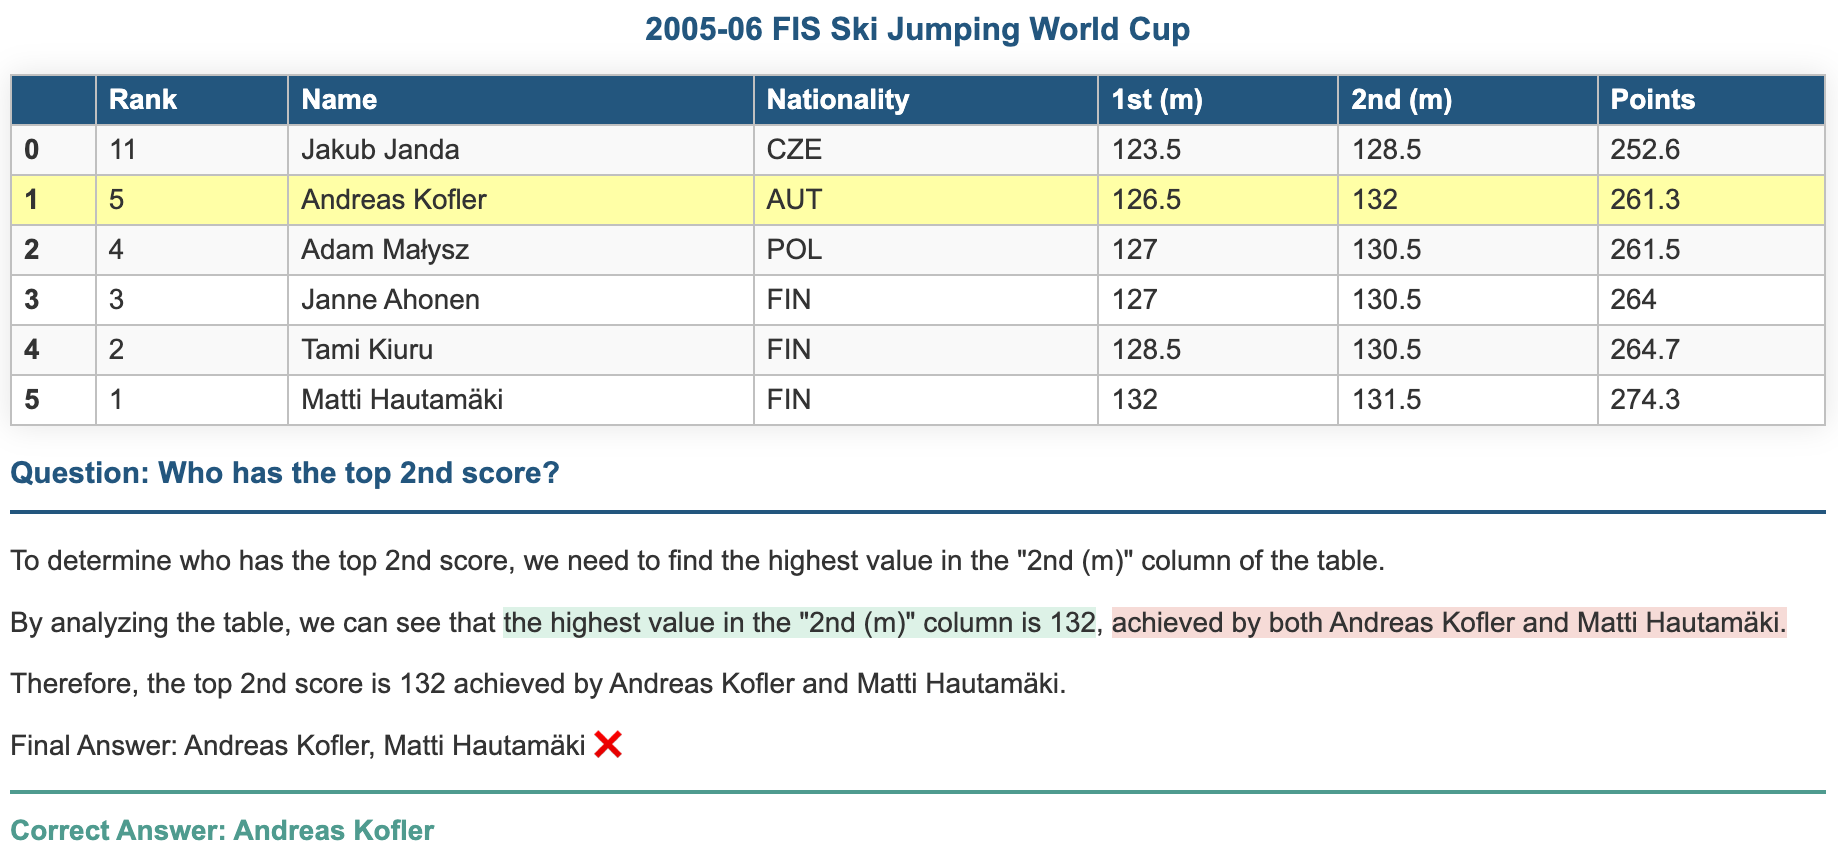Click the Adam Małysz name cell
Viewport: 1838px width, 866px height.
(x=521, y=250)
